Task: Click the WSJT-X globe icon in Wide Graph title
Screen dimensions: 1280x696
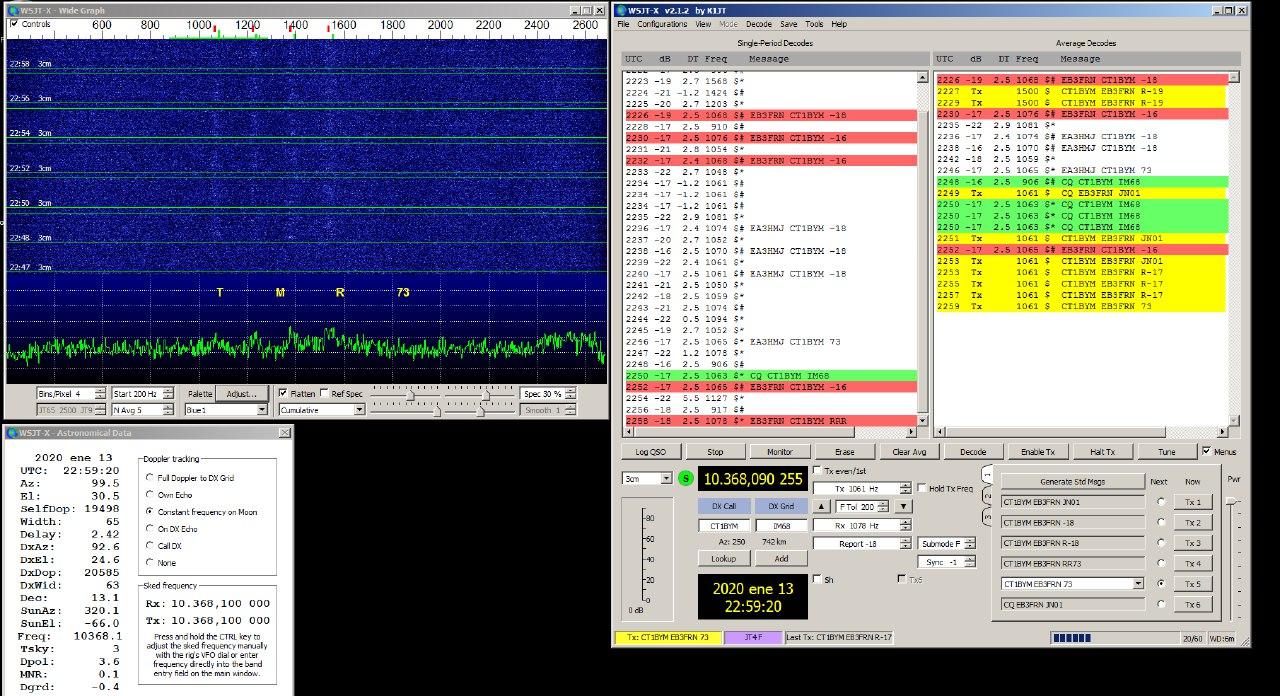Action: click(x=11, y=10)
